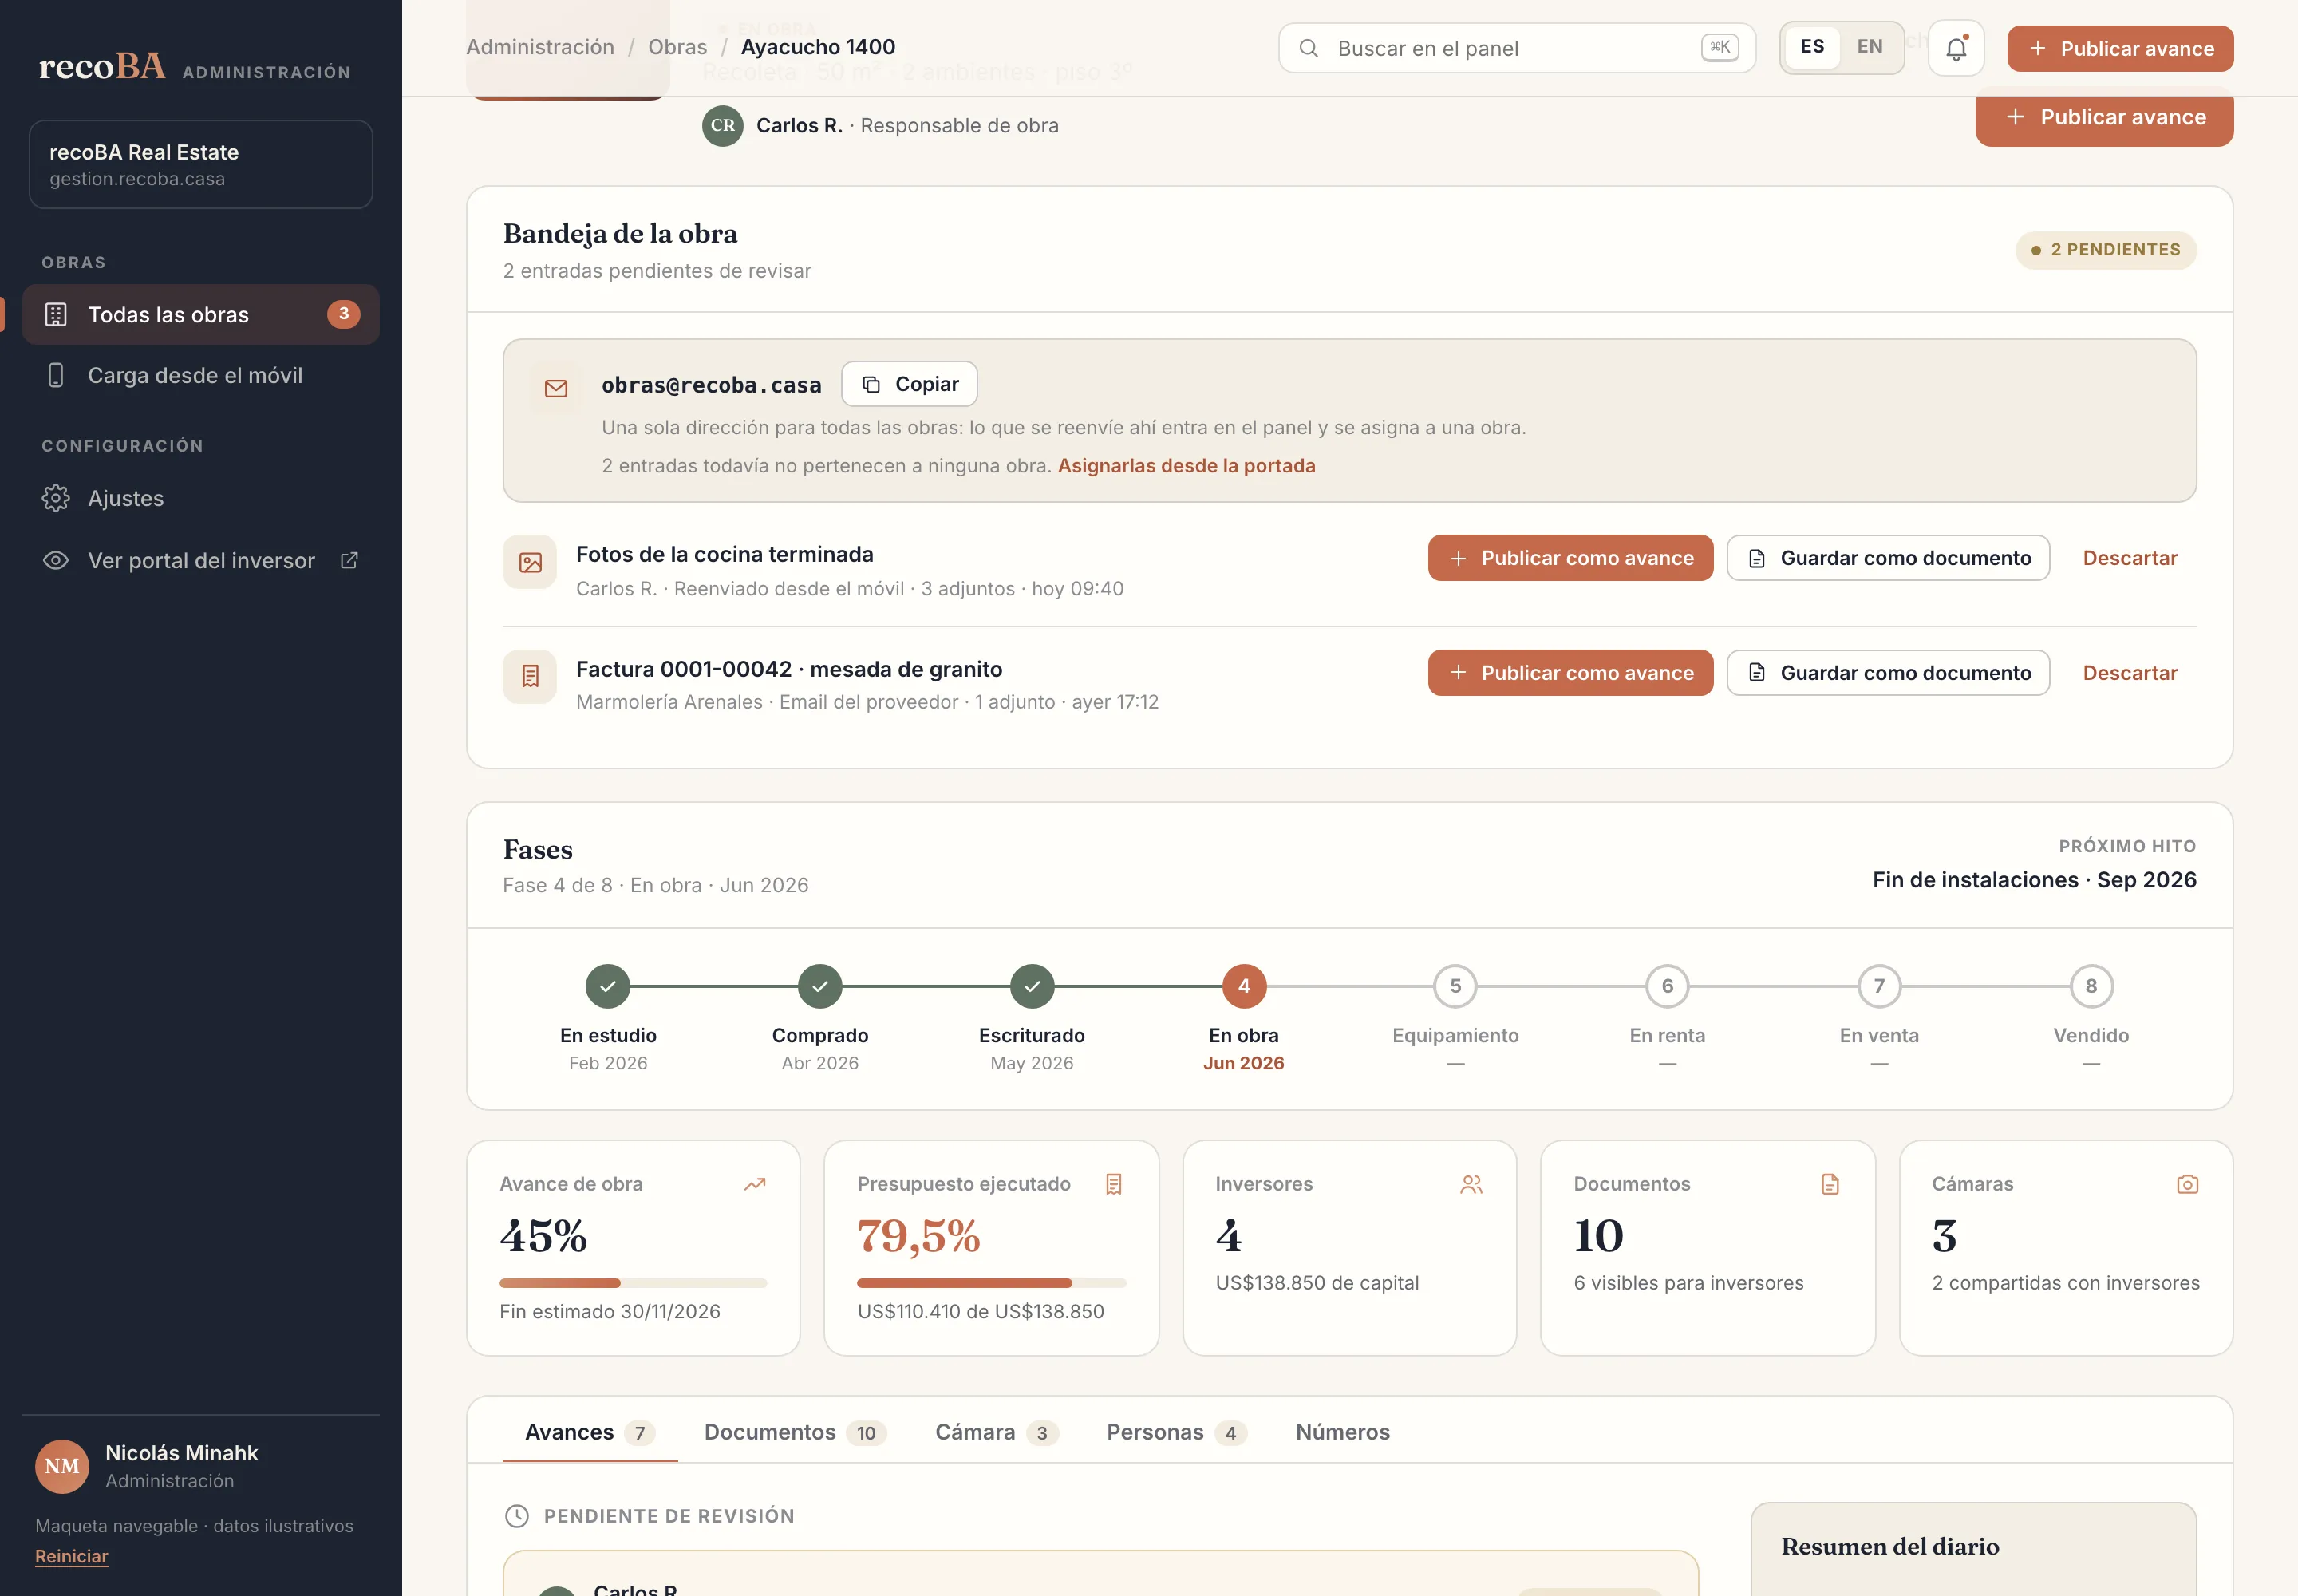2298x1596 pixels.
Task: Click the Presupuesto ejecutado progress bar
Action: coord(991,1283)
